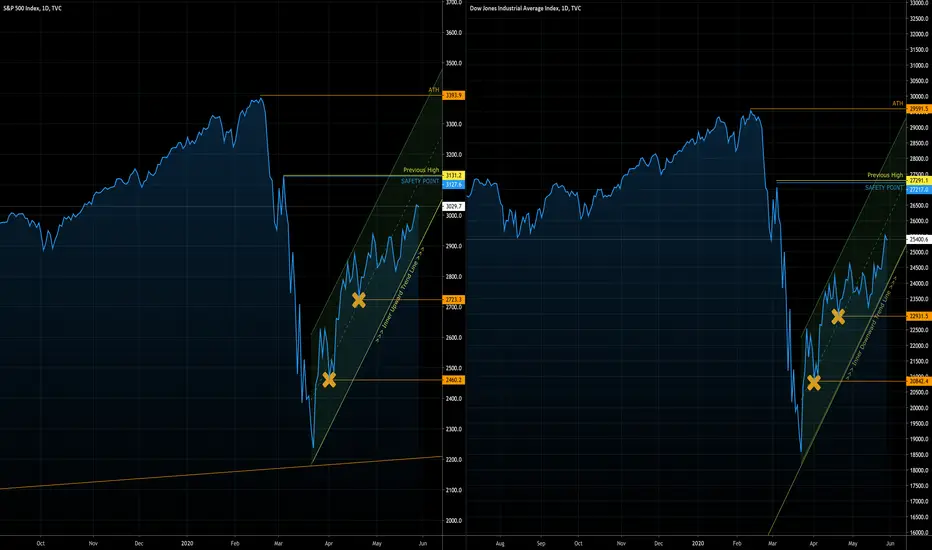Click the Aug date on the Dow Jones time axis
Image resolution: width=932 pixels, height=550 pixels.
[500, 543]
